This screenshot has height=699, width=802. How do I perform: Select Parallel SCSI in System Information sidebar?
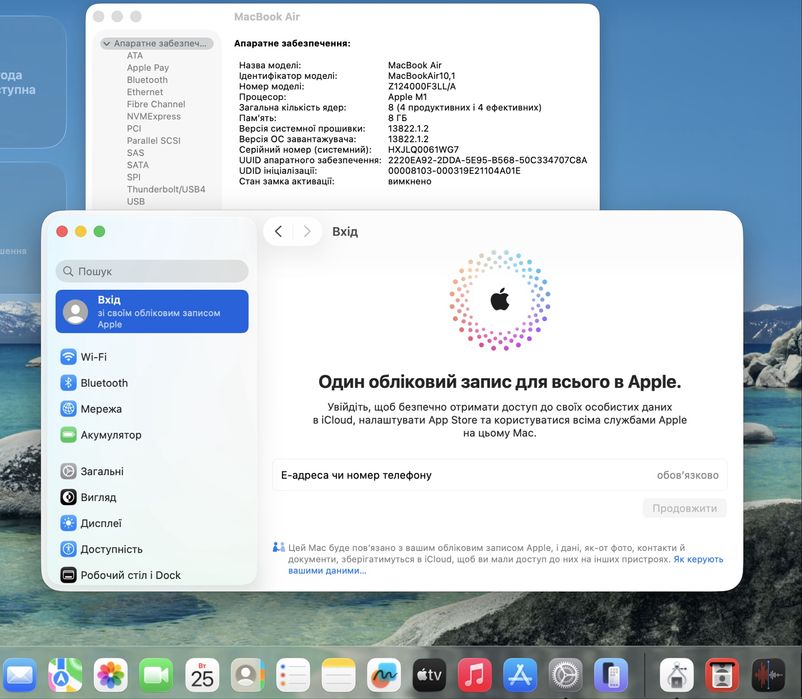[153, 141]
